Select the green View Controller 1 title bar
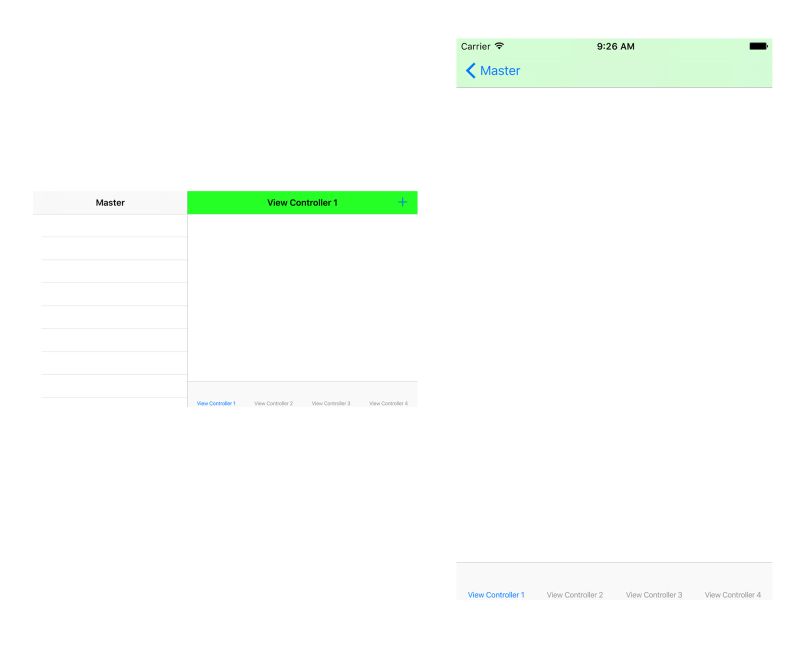800x662 pixels. 302,202
